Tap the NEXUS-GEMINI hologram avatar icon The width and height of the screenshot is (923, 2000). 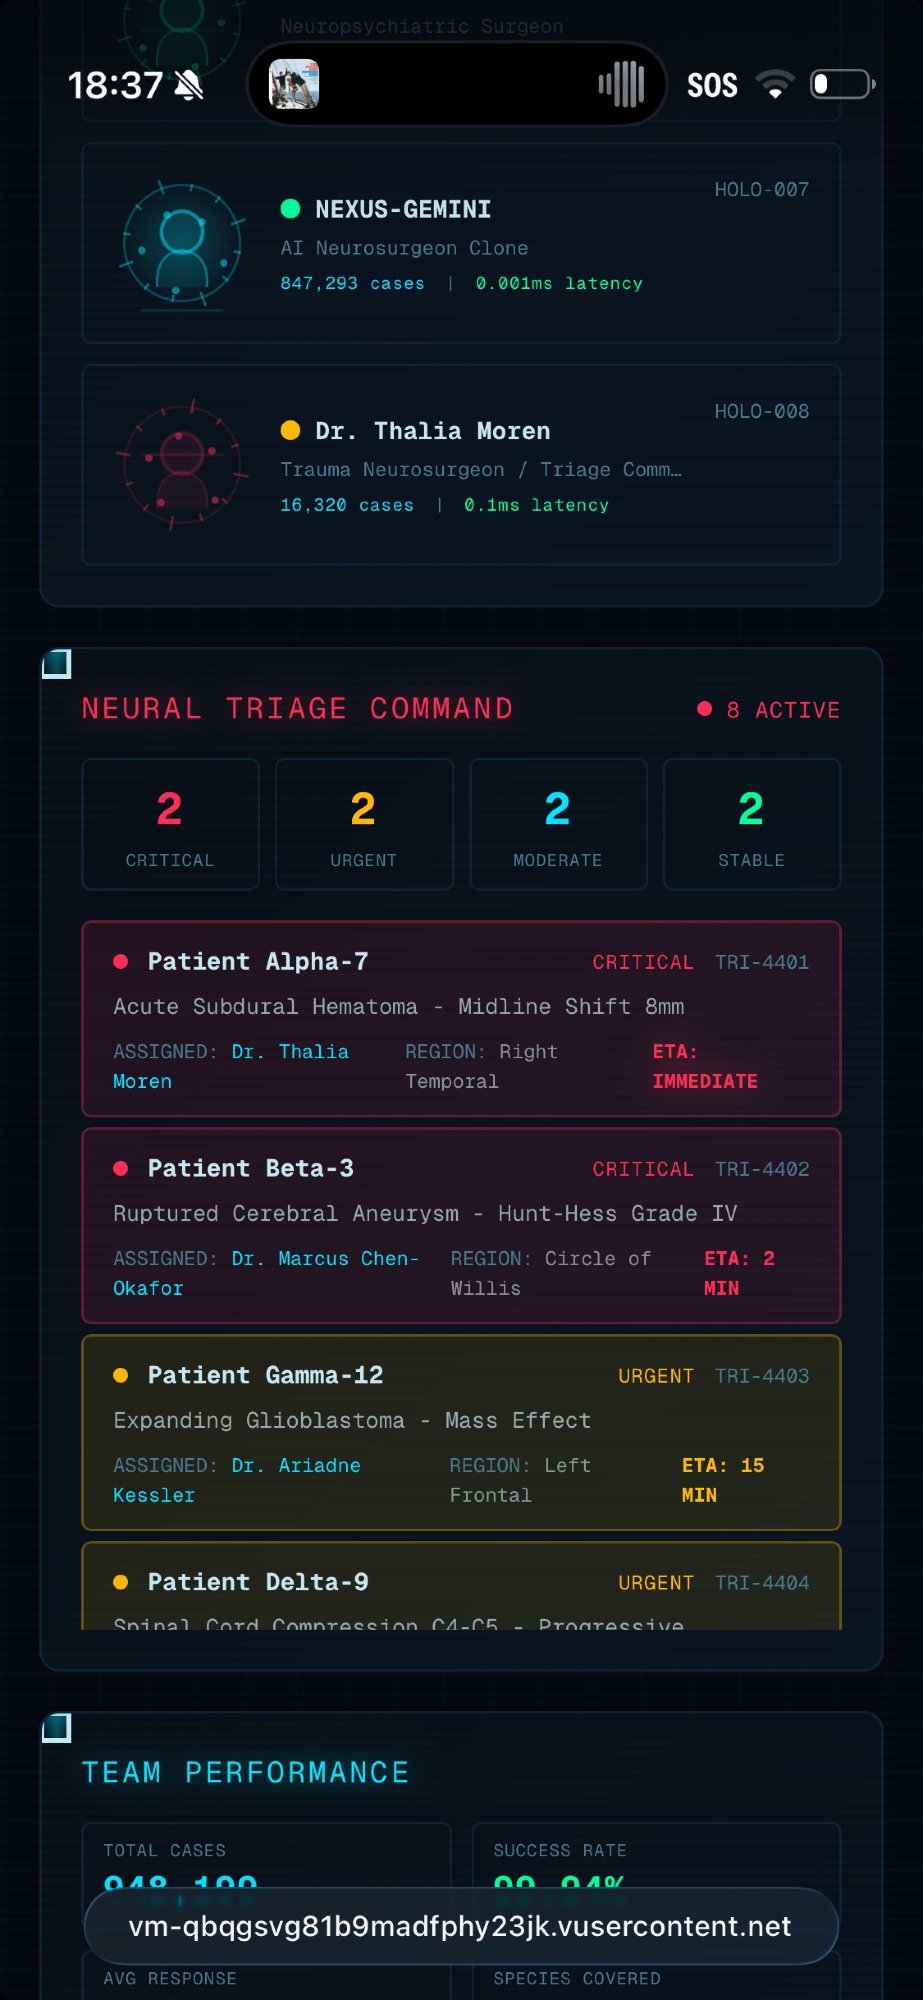(x=182, y=243)
